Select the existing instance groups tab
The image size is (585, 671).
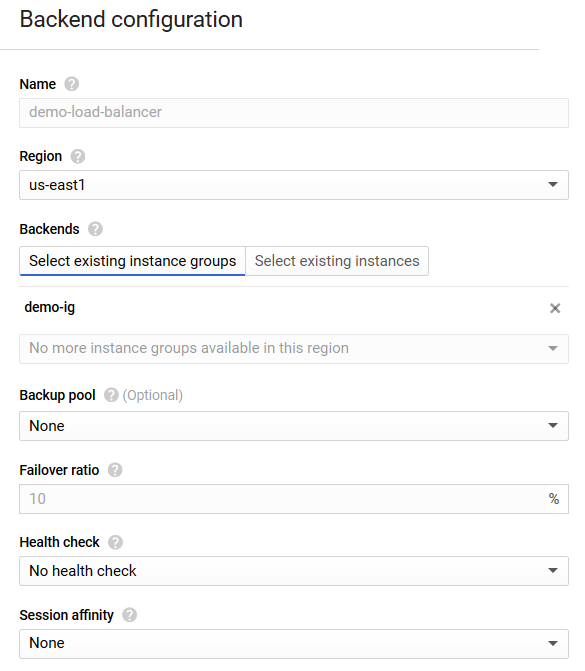[132, 261]
